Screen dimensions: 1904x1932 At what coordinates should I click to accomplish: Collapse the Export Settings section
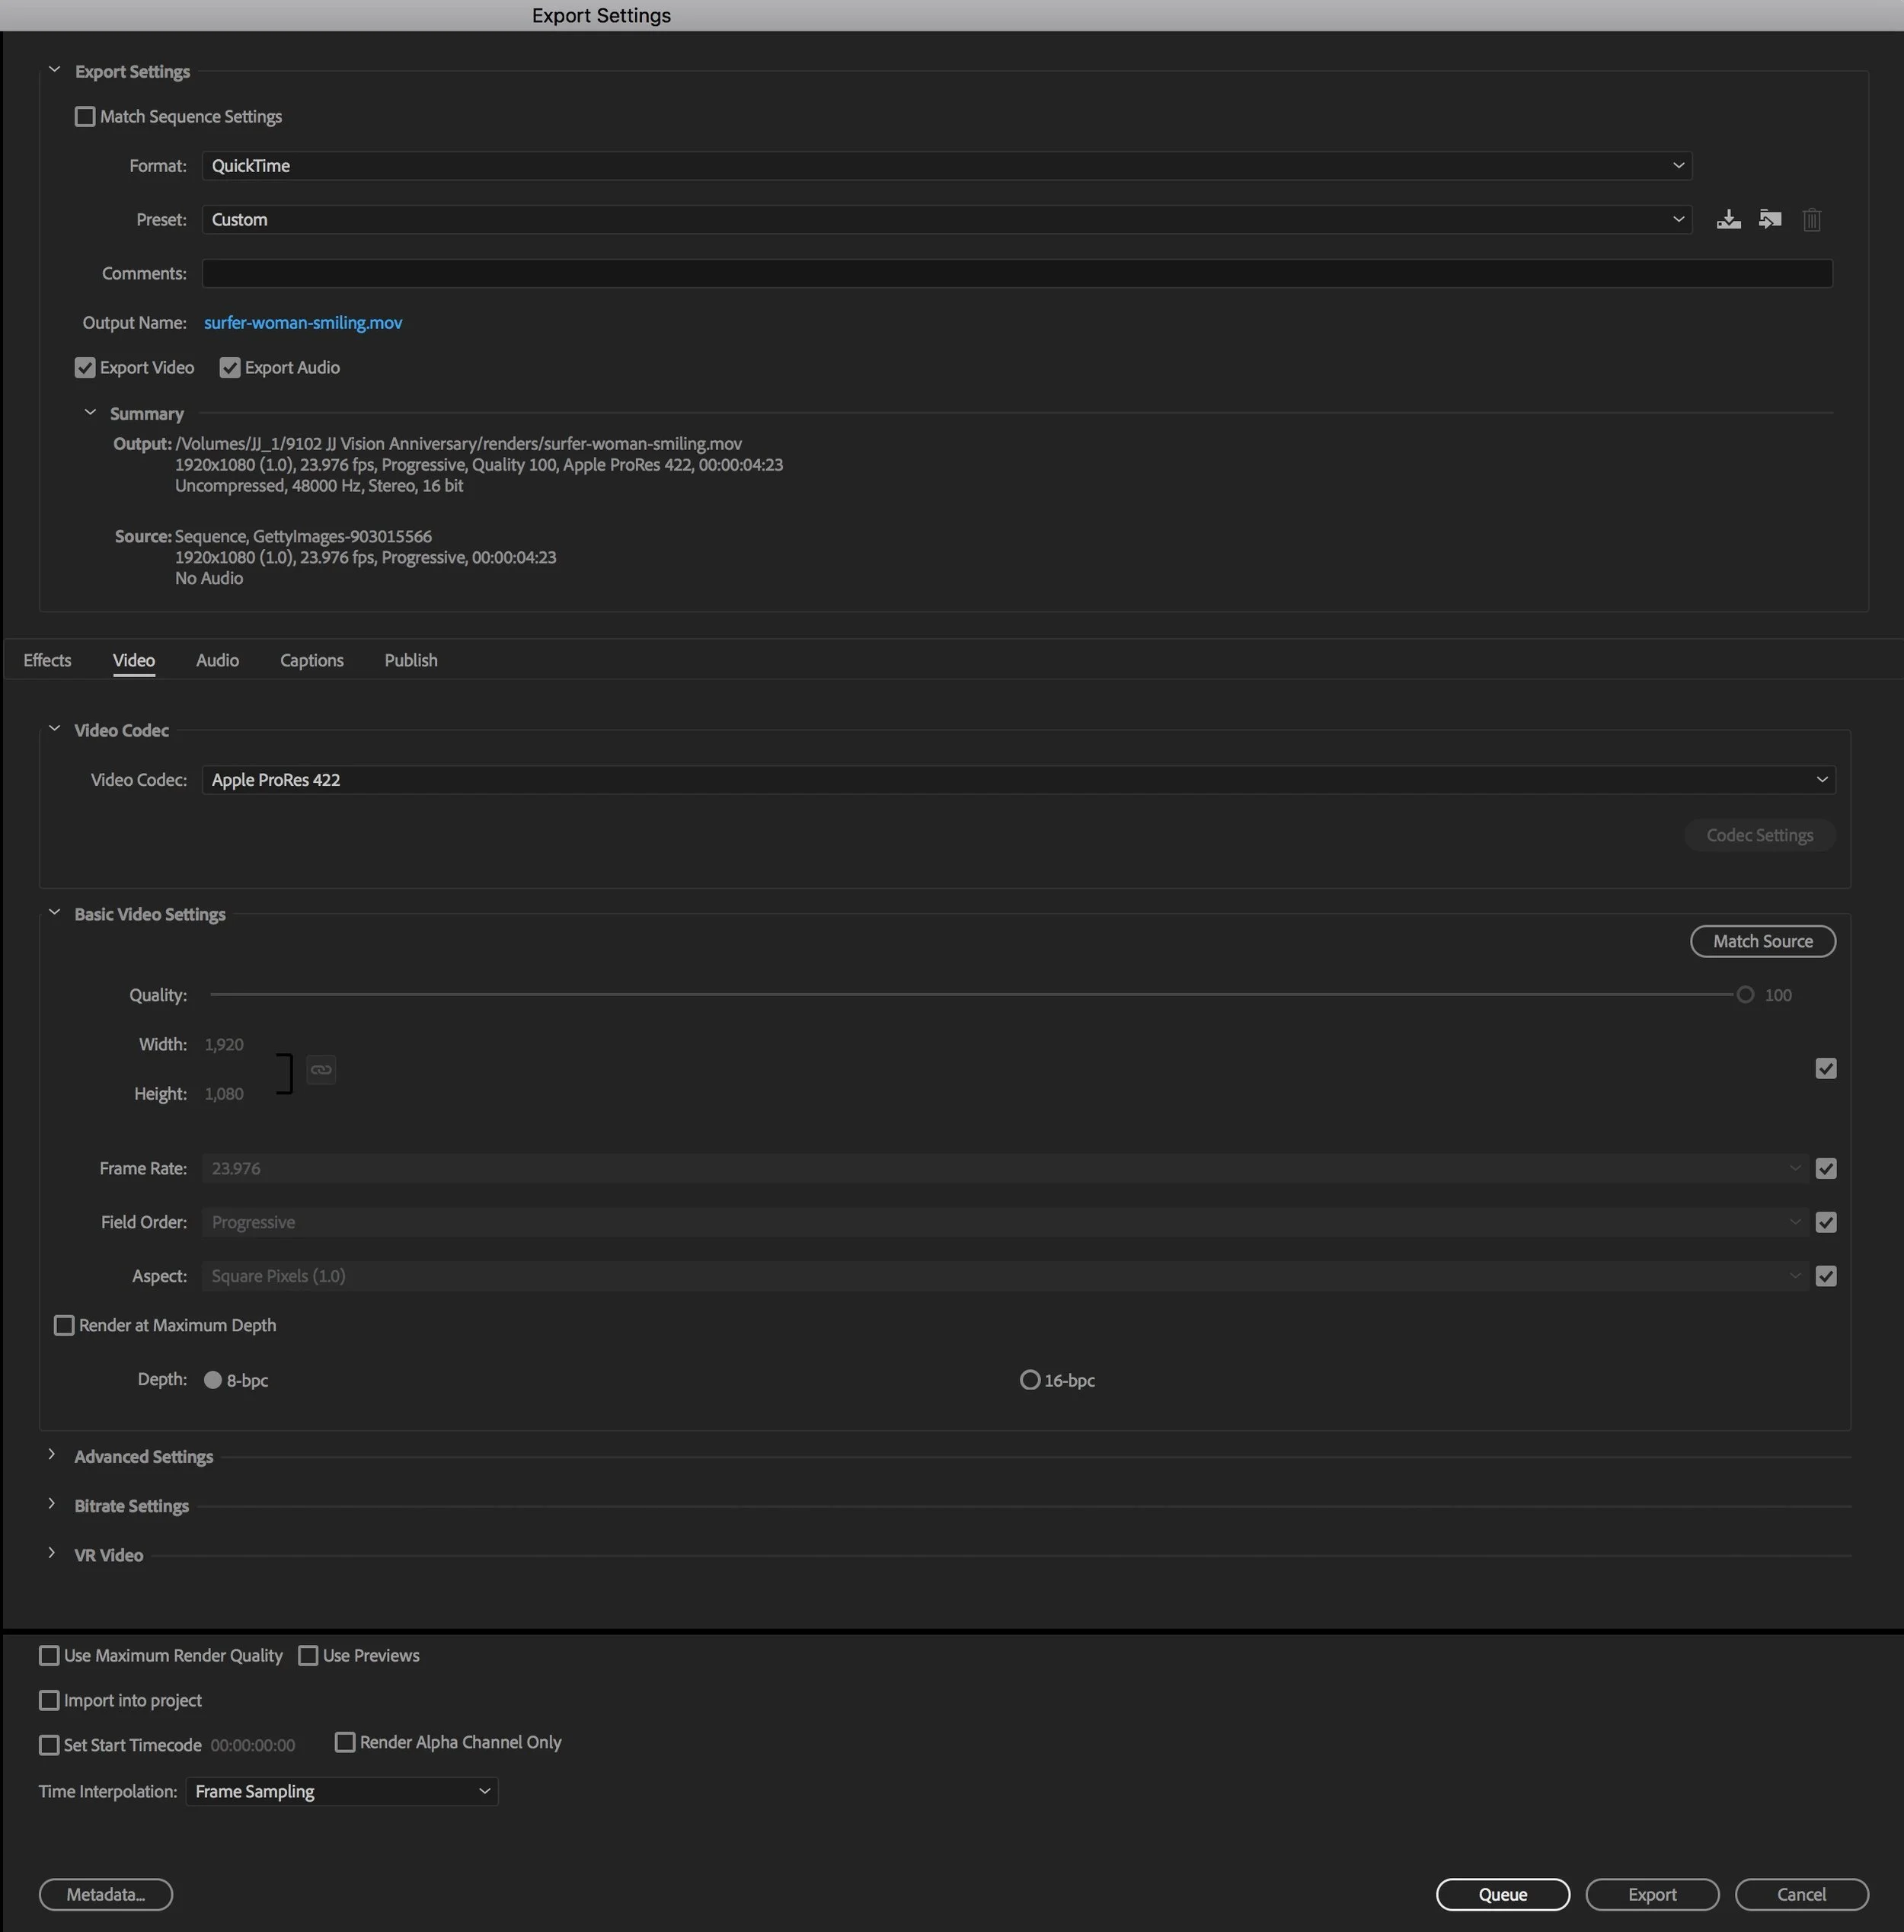tap(54, 70)
